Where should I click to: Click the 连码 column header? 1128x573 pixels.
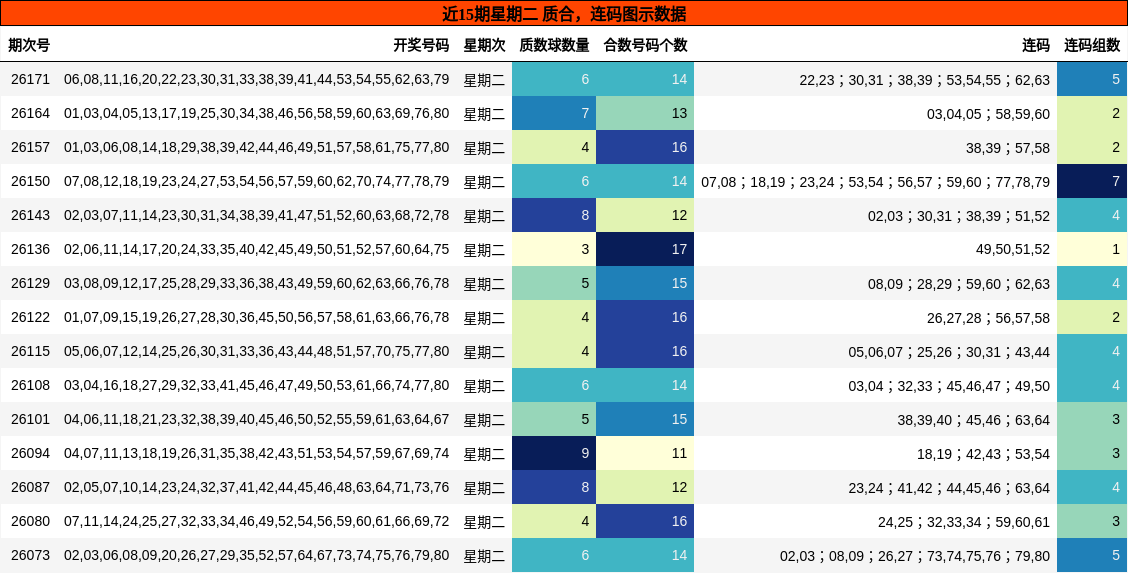[x=1036, y=45]
